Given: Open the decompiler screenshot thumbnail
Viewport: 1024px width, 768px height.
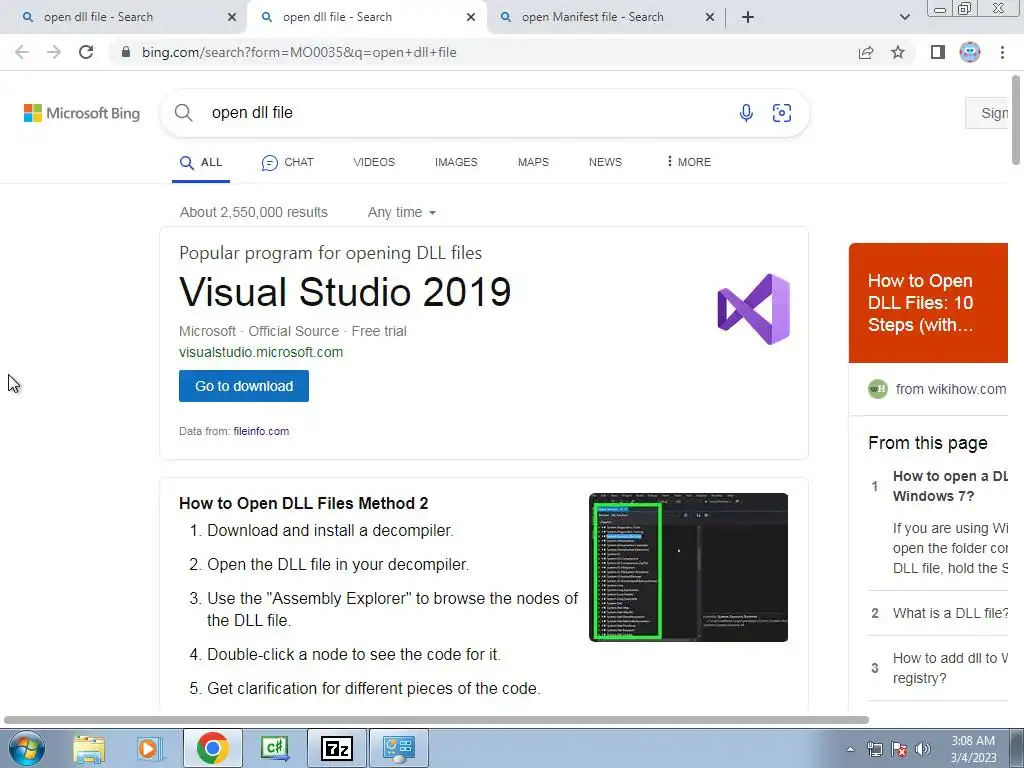Looking at the screenshot, I should click(x=688, y=567).
